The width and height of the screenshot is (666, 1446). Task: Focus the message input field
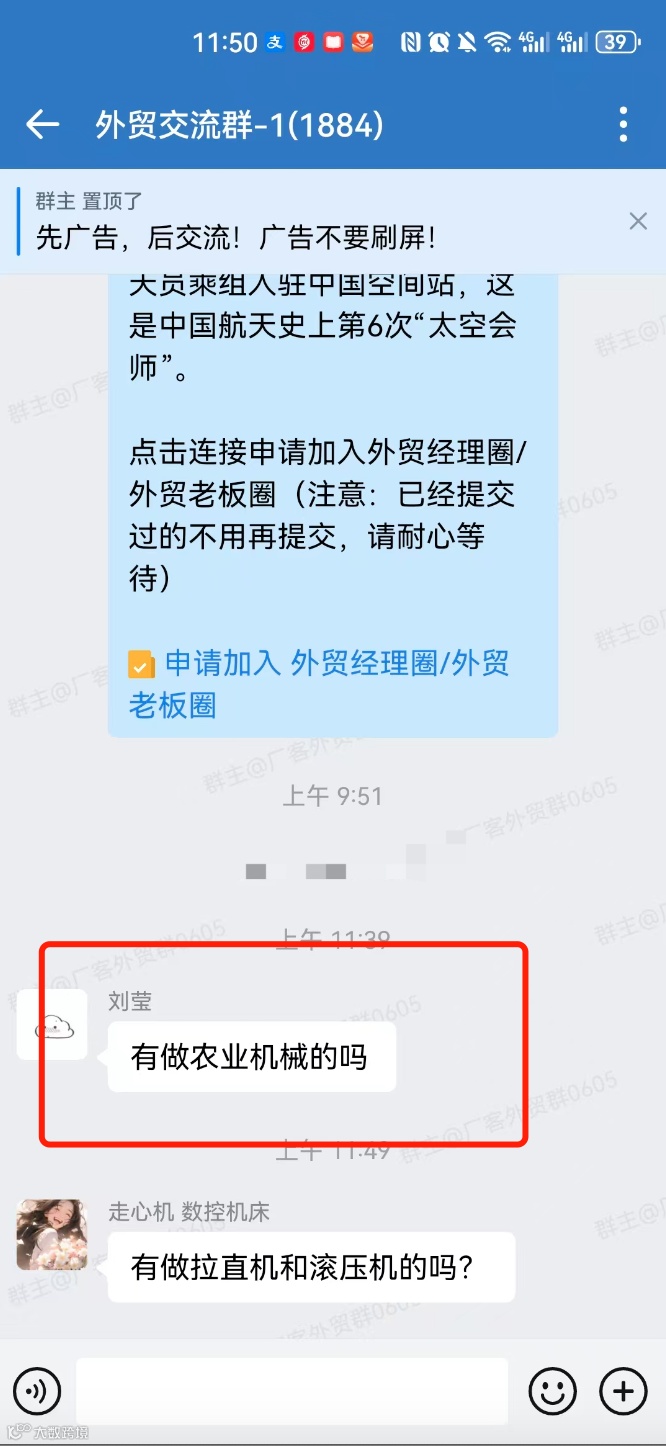coord(292,1391)
